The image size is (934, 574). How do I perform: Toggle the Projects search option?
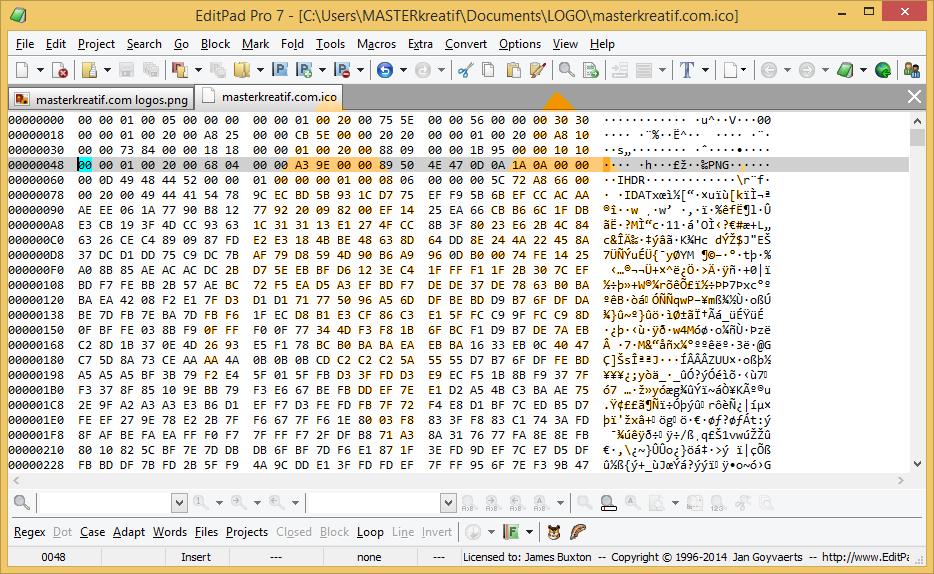[x=247, y=532]
